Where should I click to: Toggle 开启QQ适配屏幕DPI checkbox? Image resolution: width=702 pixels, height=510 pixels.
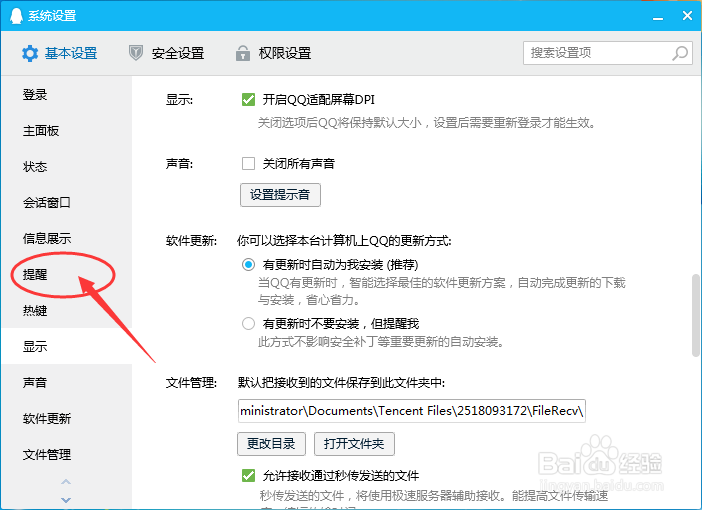coord(248,99)
